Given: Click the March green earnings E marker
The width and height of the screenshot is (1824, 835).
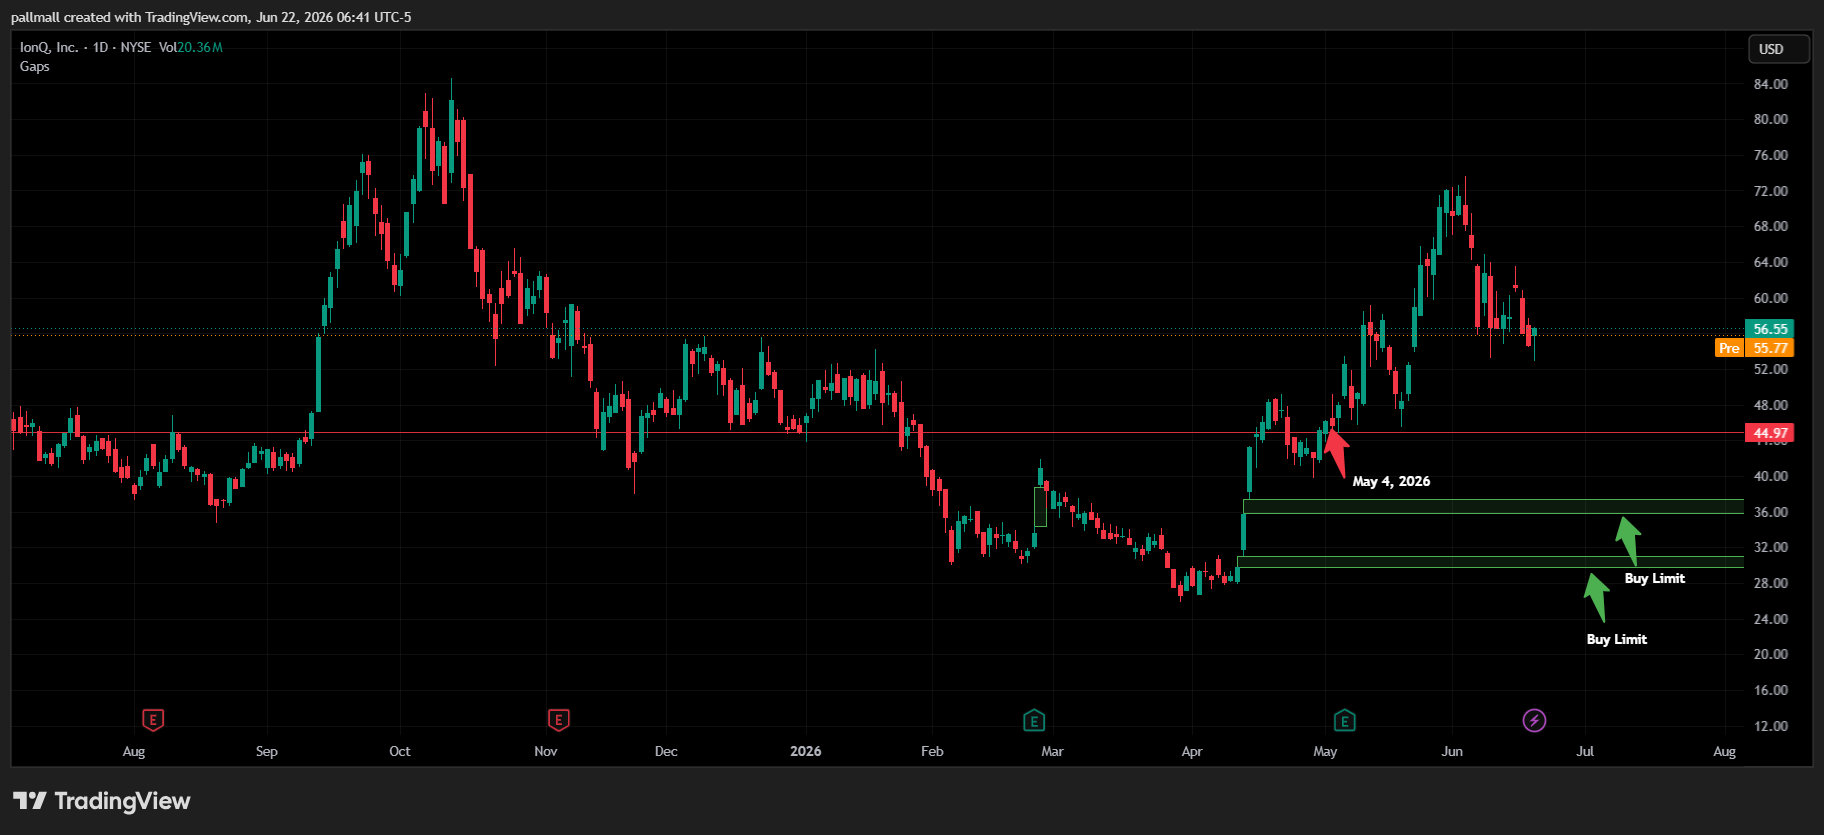Looking at the screenshot, I should (x=1034, y=720).
